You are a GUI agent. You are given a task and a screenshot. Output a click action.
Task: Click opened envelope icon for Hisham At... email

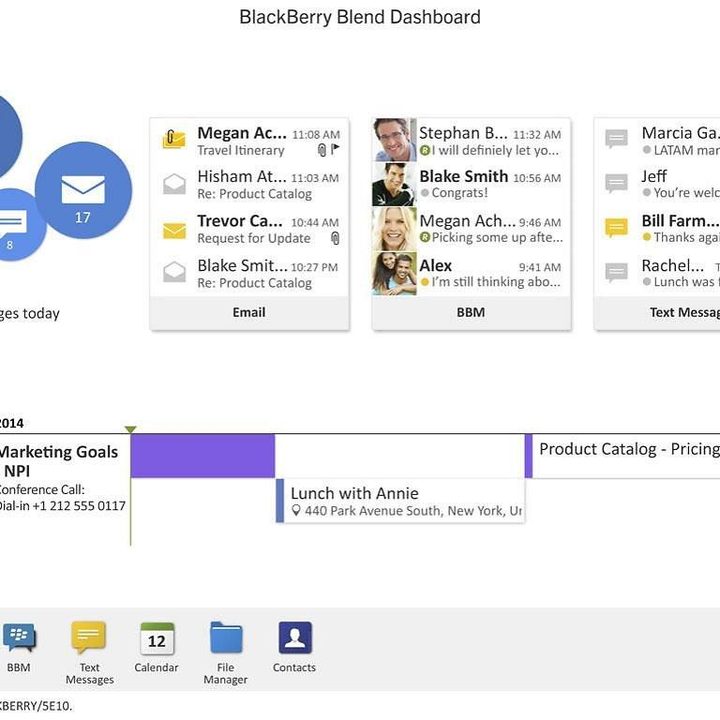pyautogui.click(x=174, y=184)
